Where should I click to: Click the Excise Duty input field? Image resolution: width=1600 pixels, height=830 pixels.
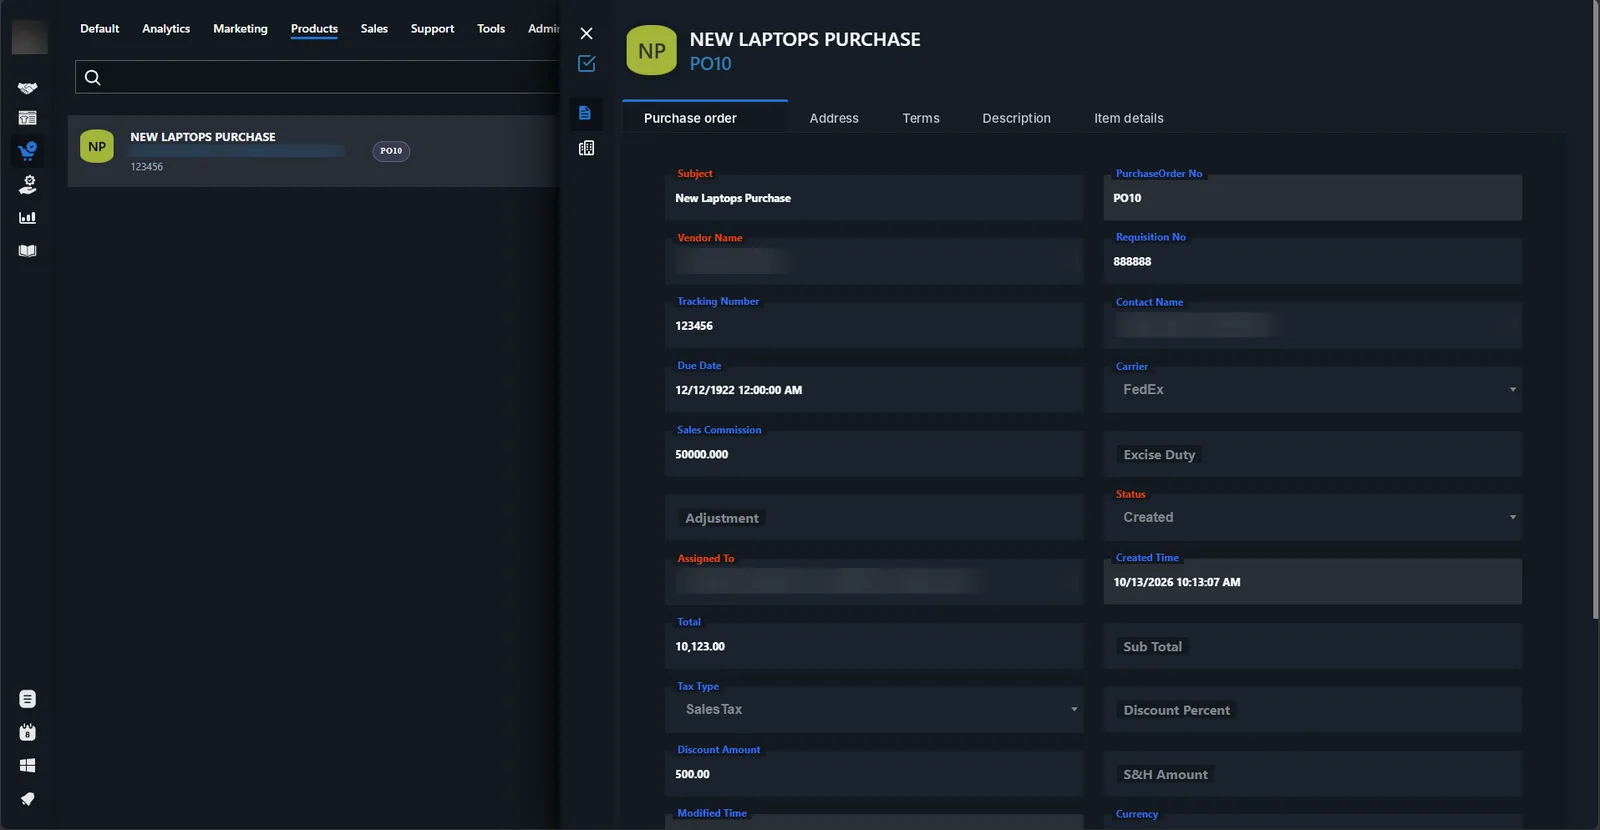click(1312, 454)
